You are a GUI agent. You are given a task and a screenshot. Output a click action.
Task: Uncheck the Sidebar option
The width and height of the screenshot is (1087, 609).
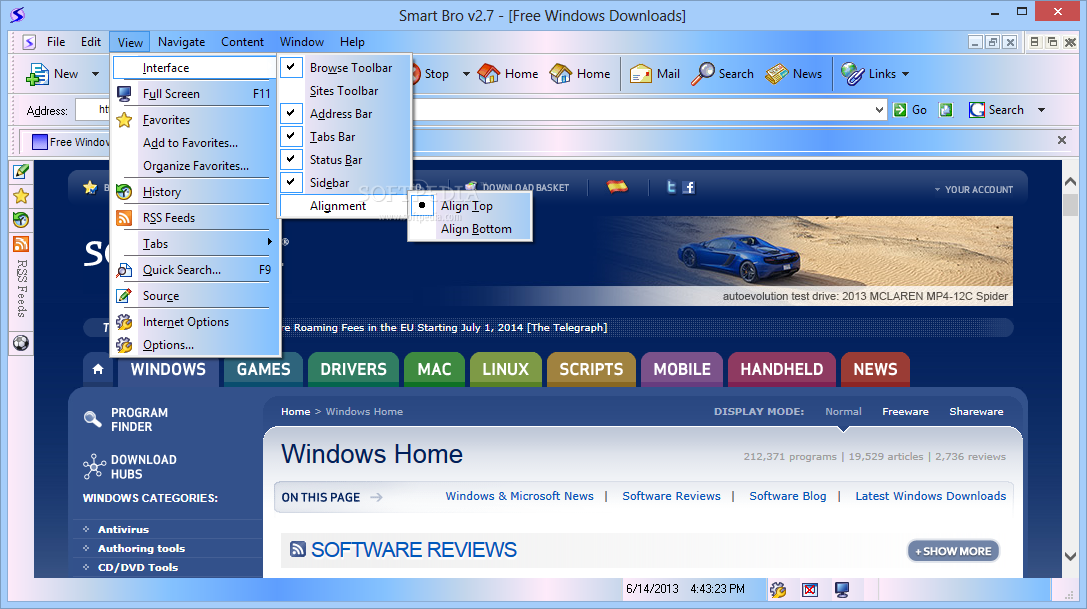[x=346, y=182]
